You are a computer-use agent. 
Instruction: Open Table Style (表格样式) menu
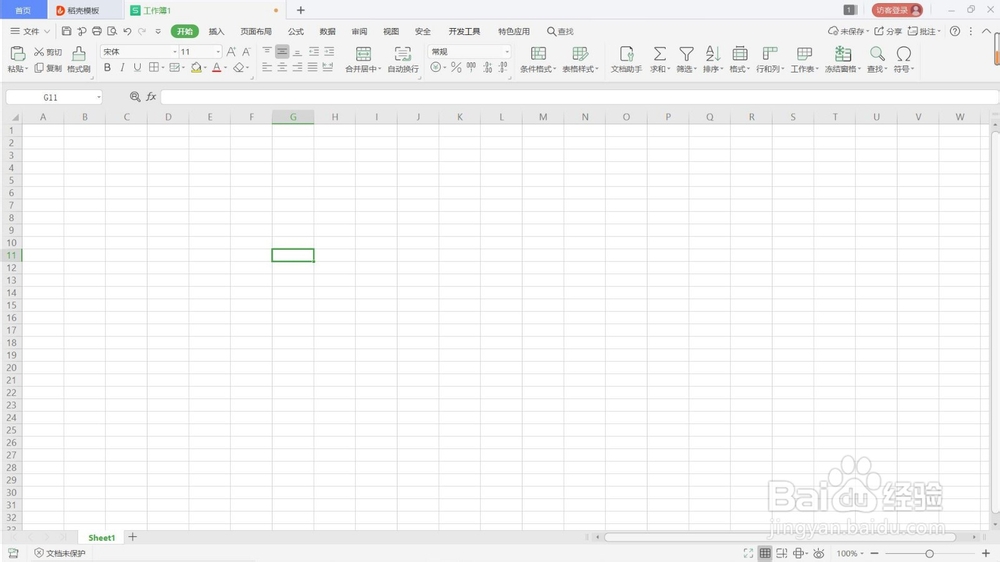pyautogui.click(x=580, y=59)
